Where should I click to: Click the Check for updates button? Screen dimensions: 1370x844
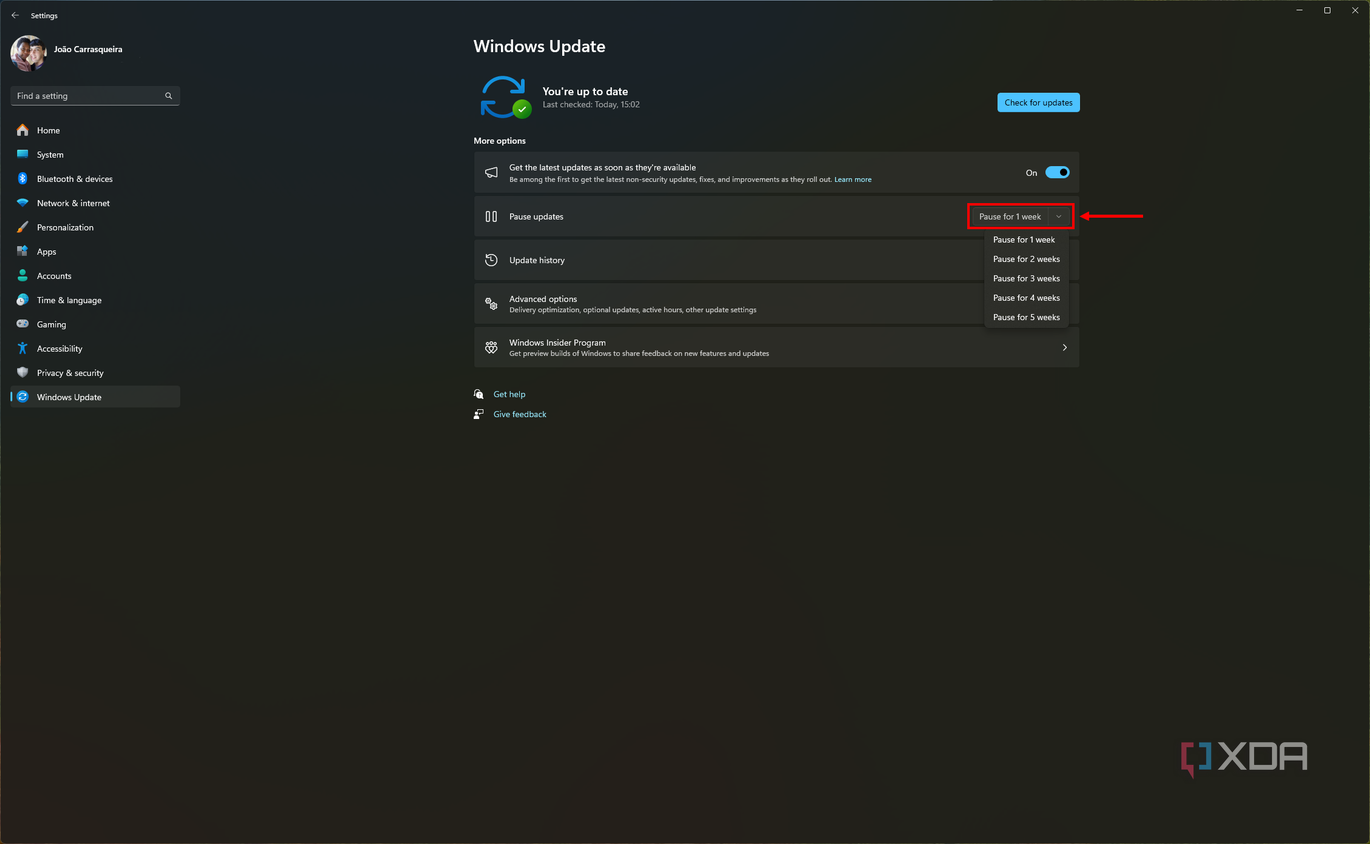(x=1038, y=102)
